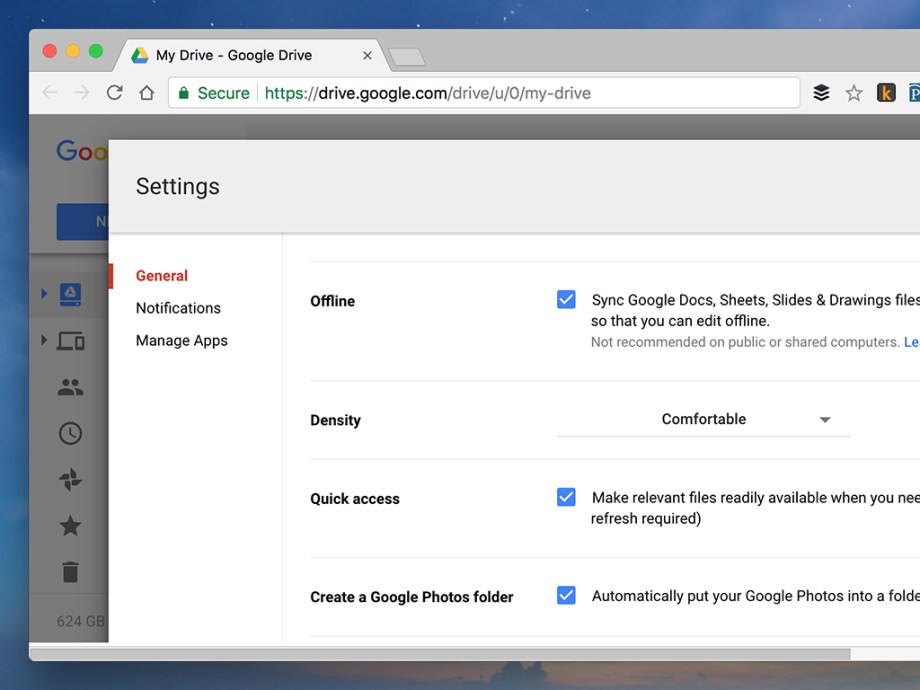Toggle the Create a Google Photos folder checkbox
The image size is (920, 690).
pos(566,595)
